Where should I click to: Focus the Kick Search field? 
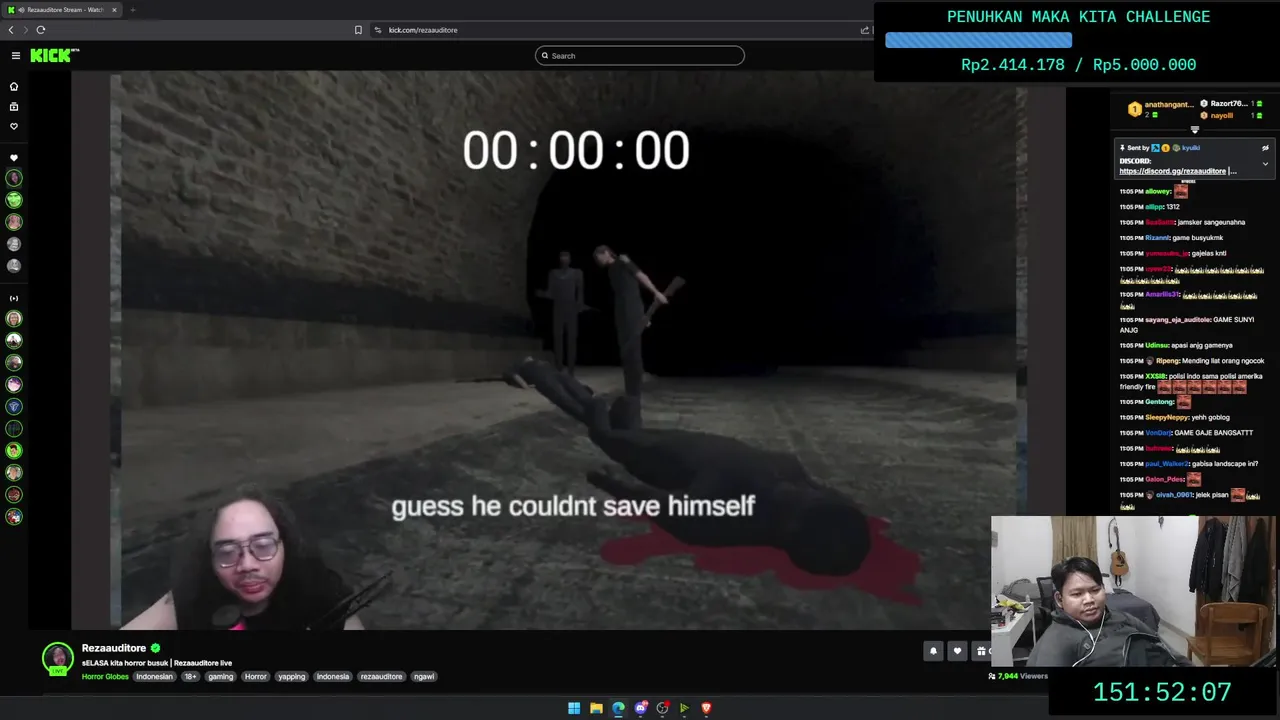(x=640, y=56)
